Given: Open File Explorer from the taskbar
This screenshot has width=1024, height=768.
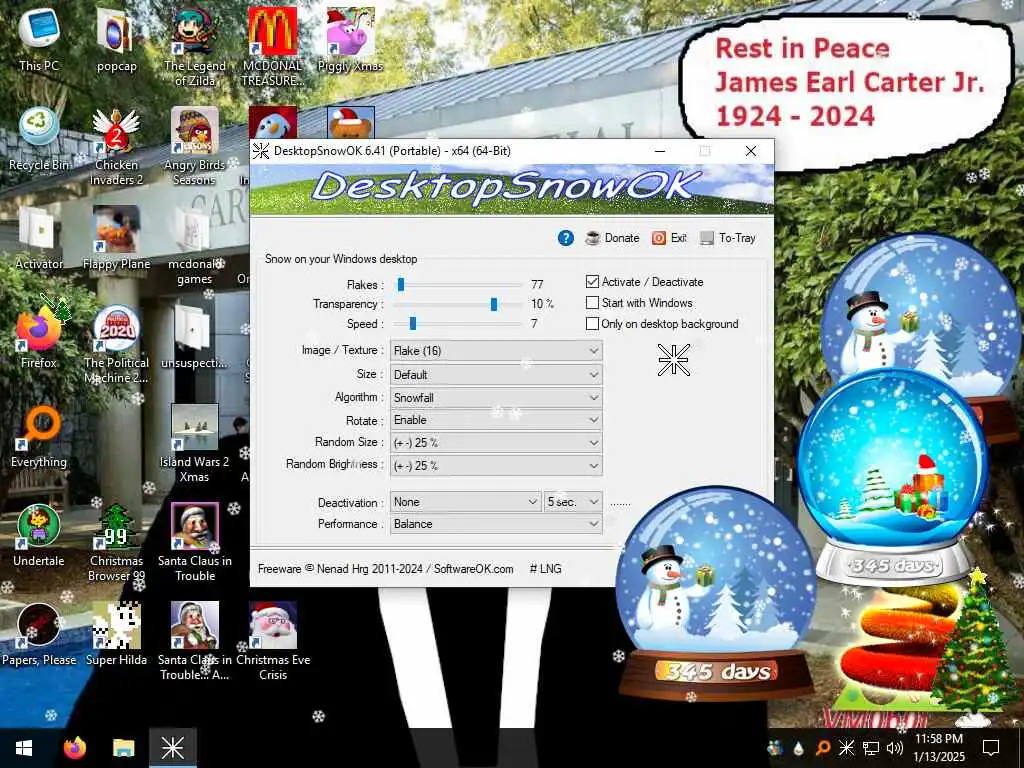Looking at the screenshot, I should coord(123,748).
